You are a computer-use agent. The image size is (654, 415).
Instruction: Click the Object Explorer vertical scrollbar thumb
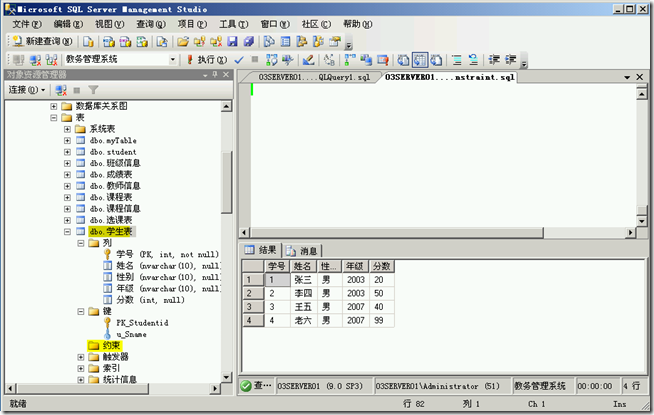pyautogui.click(x=226, y=182)
